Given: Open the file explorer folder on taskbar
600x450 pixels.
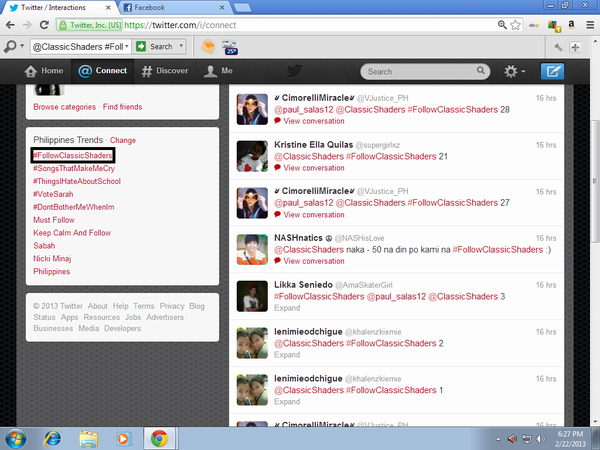Looking at the screenshot, I should coord(88,439).
